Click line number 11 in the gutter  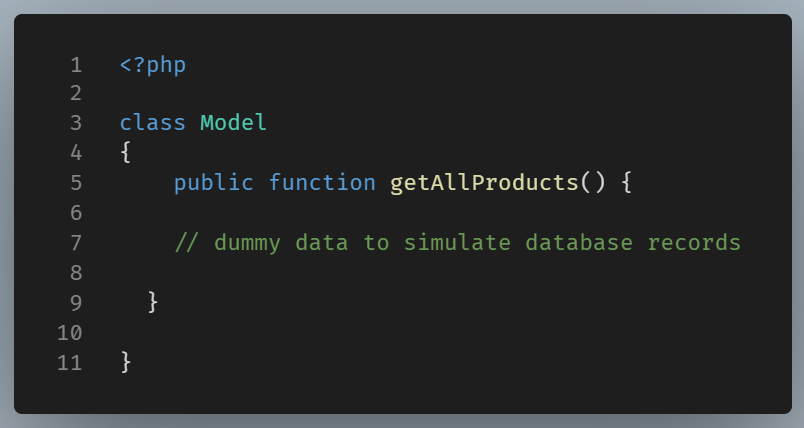(x=70, y=361)
